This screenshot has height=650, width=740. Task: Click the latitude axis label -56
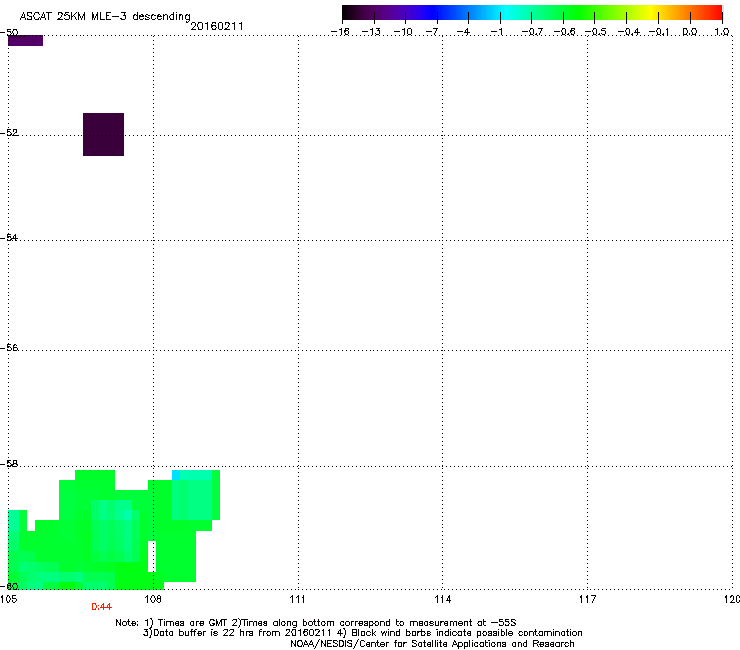9,347
